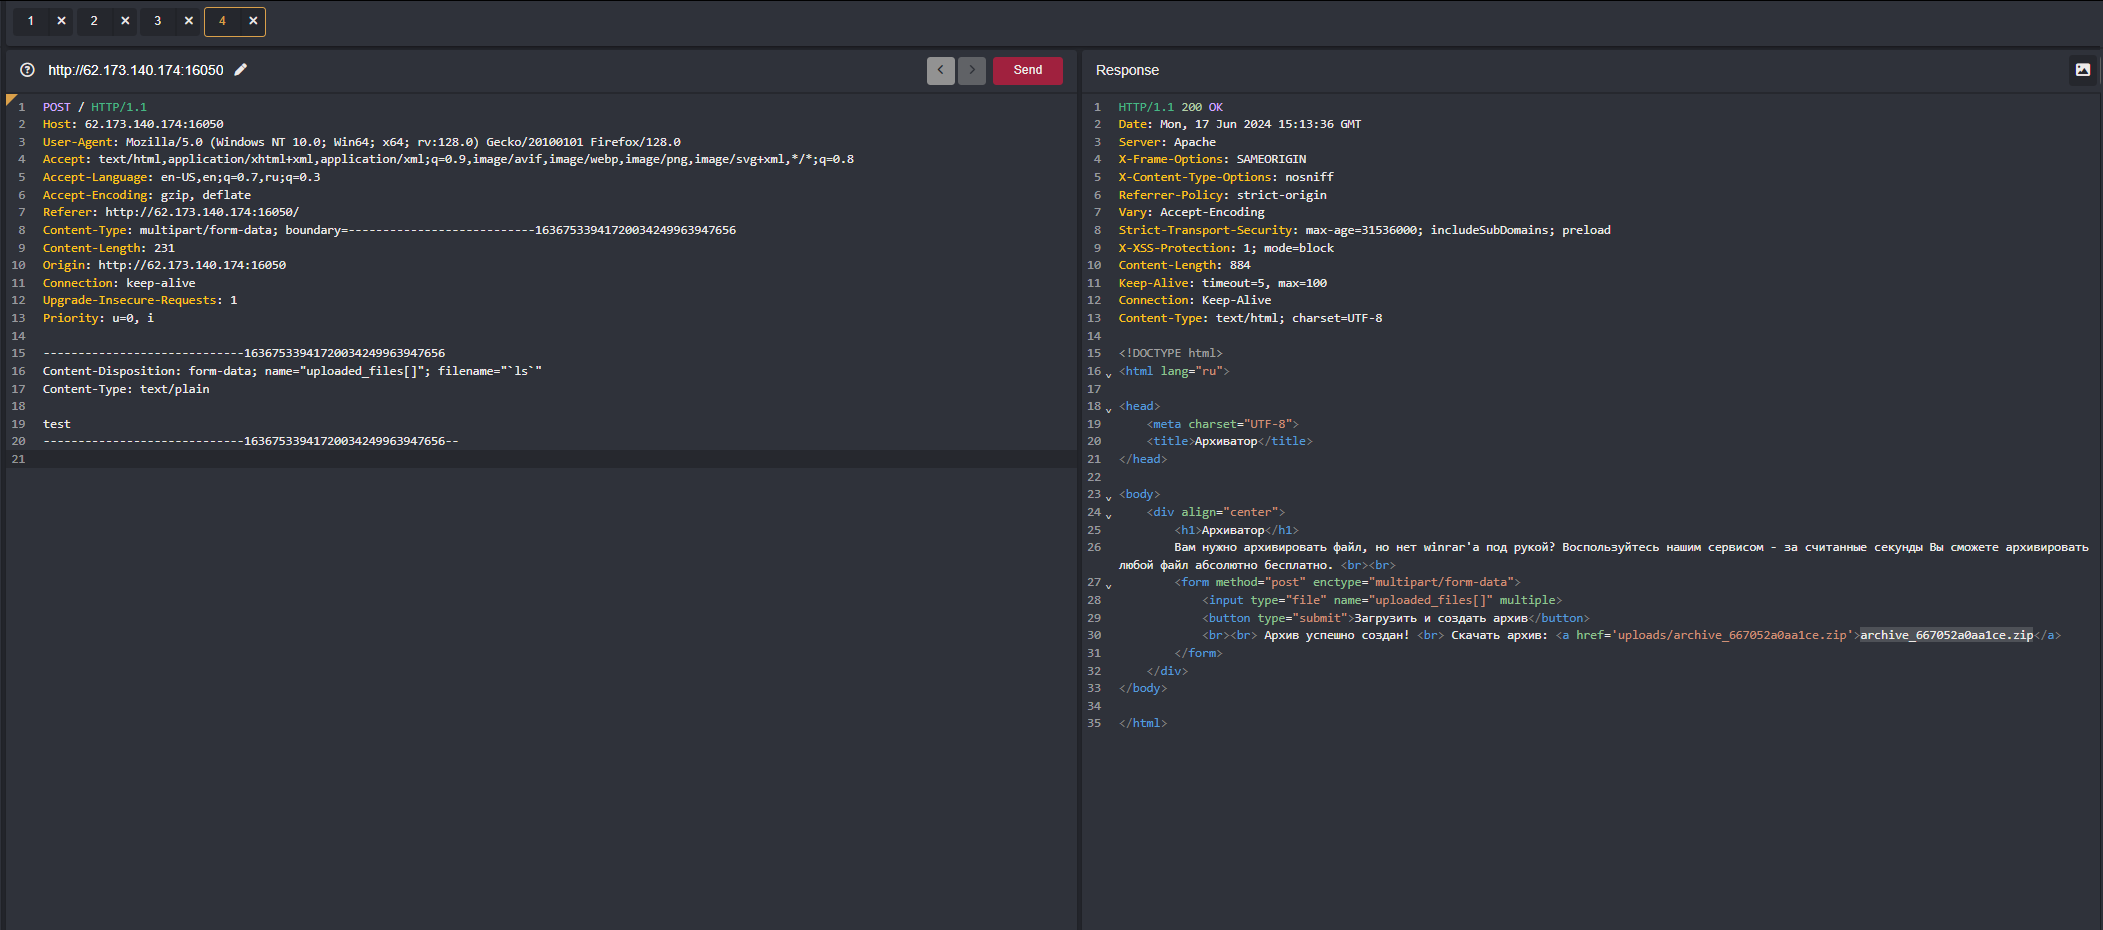Screen dimensions: 2103x930
Task: Click the Host header line in request
Action: [133, 124]
